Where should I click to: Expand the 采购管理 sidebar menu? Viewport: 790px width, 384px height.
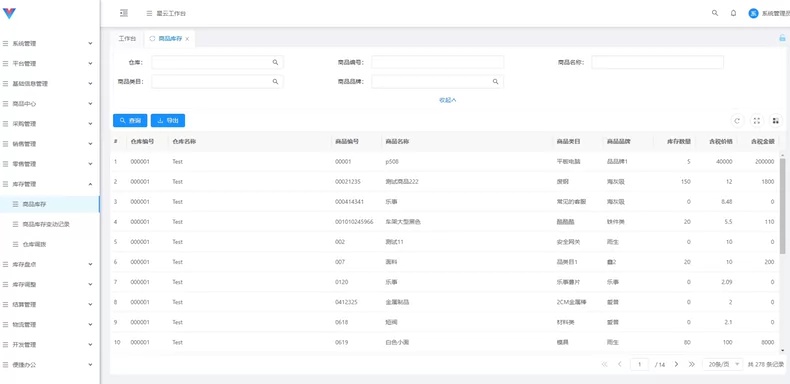click(x=49, y=123)
